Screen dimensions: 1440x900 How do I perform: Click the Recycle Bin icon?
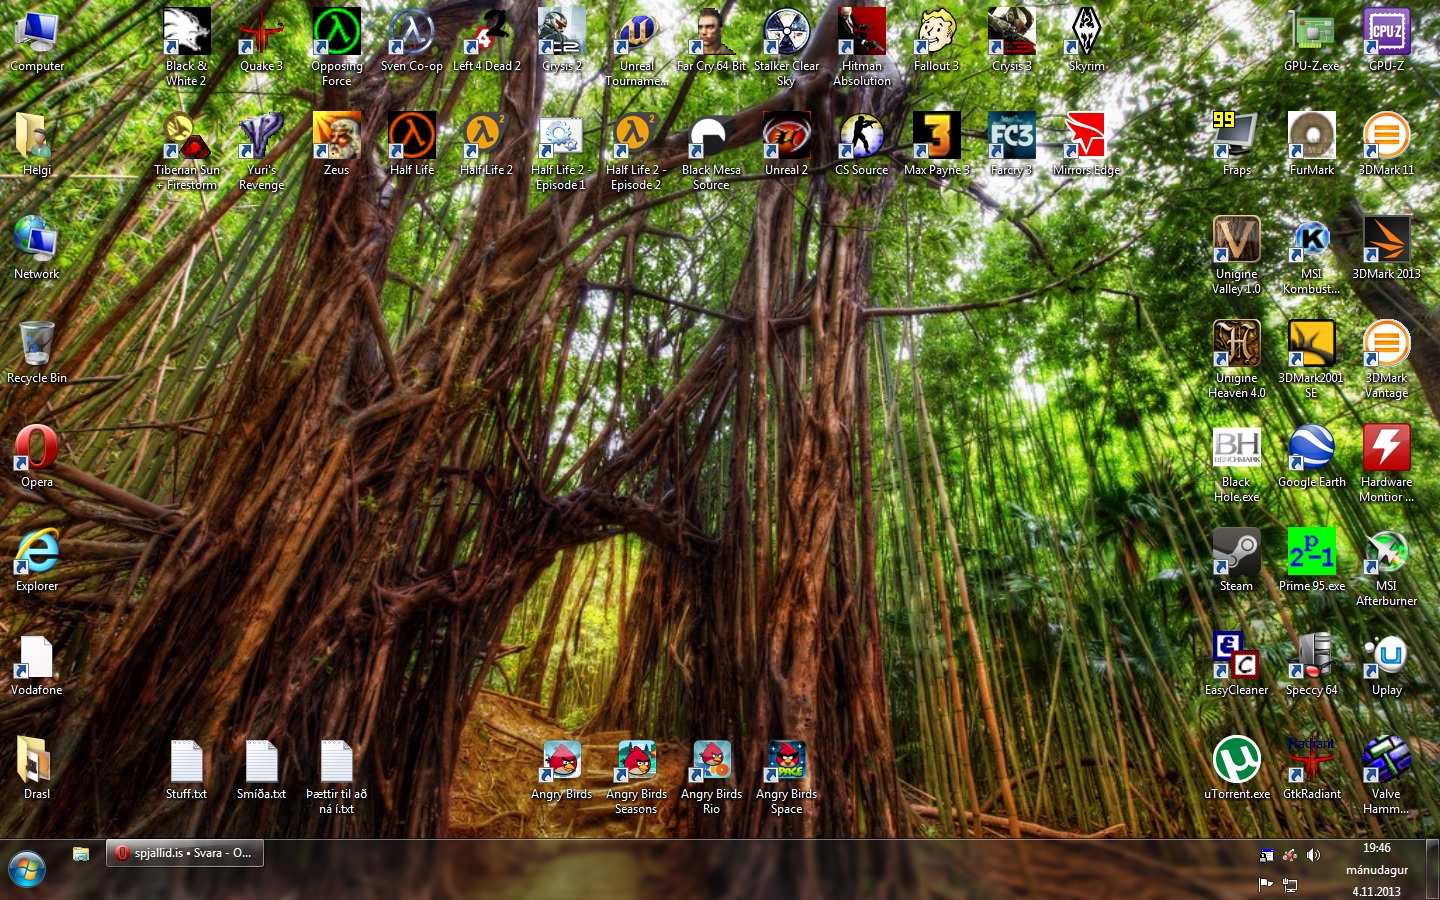36,345
